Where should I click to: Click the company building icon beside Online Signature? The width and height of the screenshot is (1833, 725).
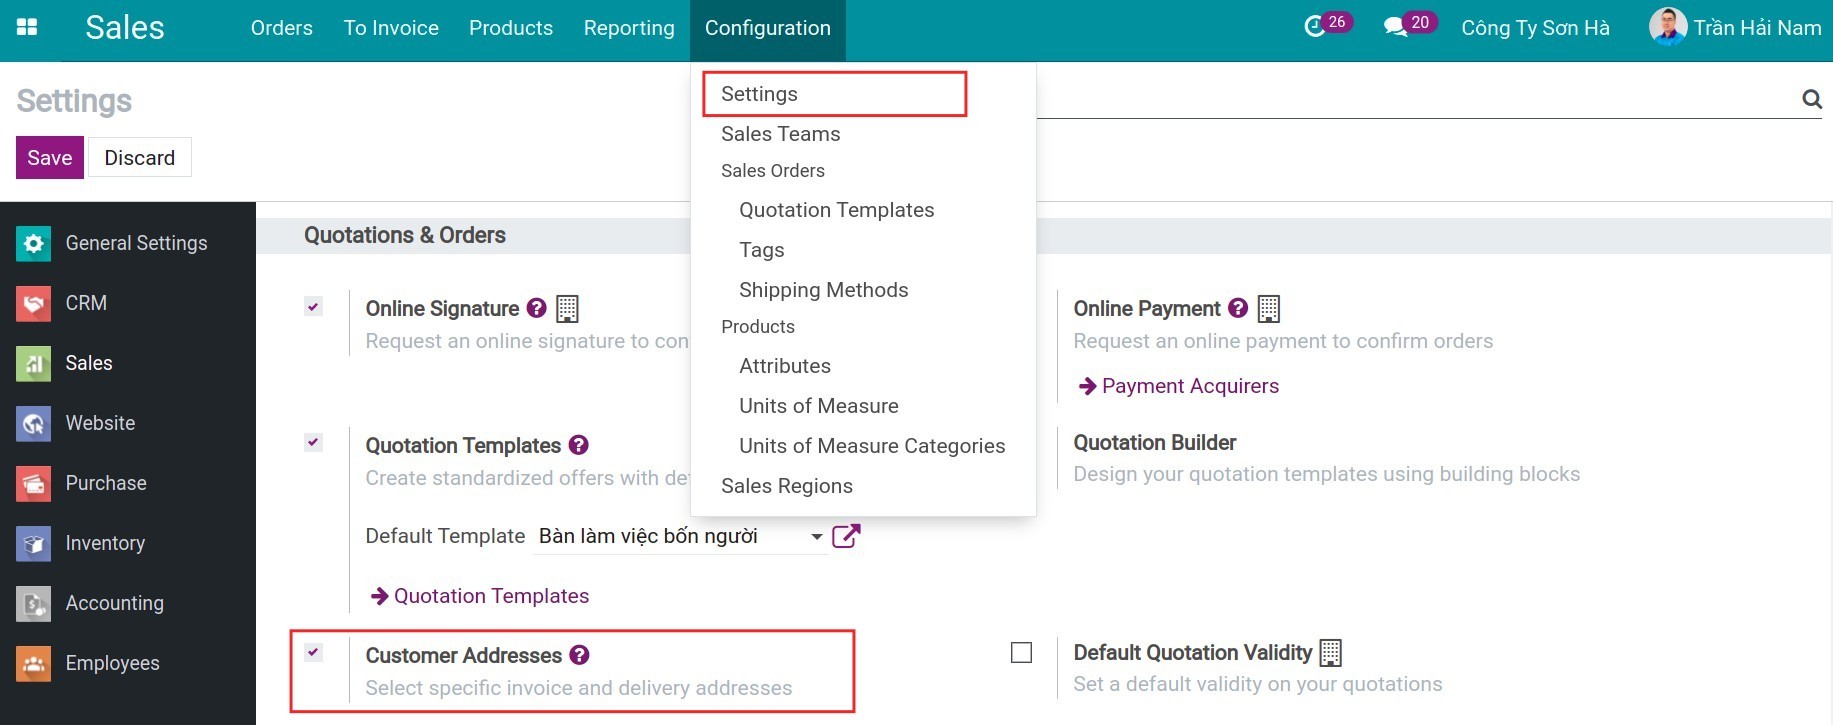point(567,309)
